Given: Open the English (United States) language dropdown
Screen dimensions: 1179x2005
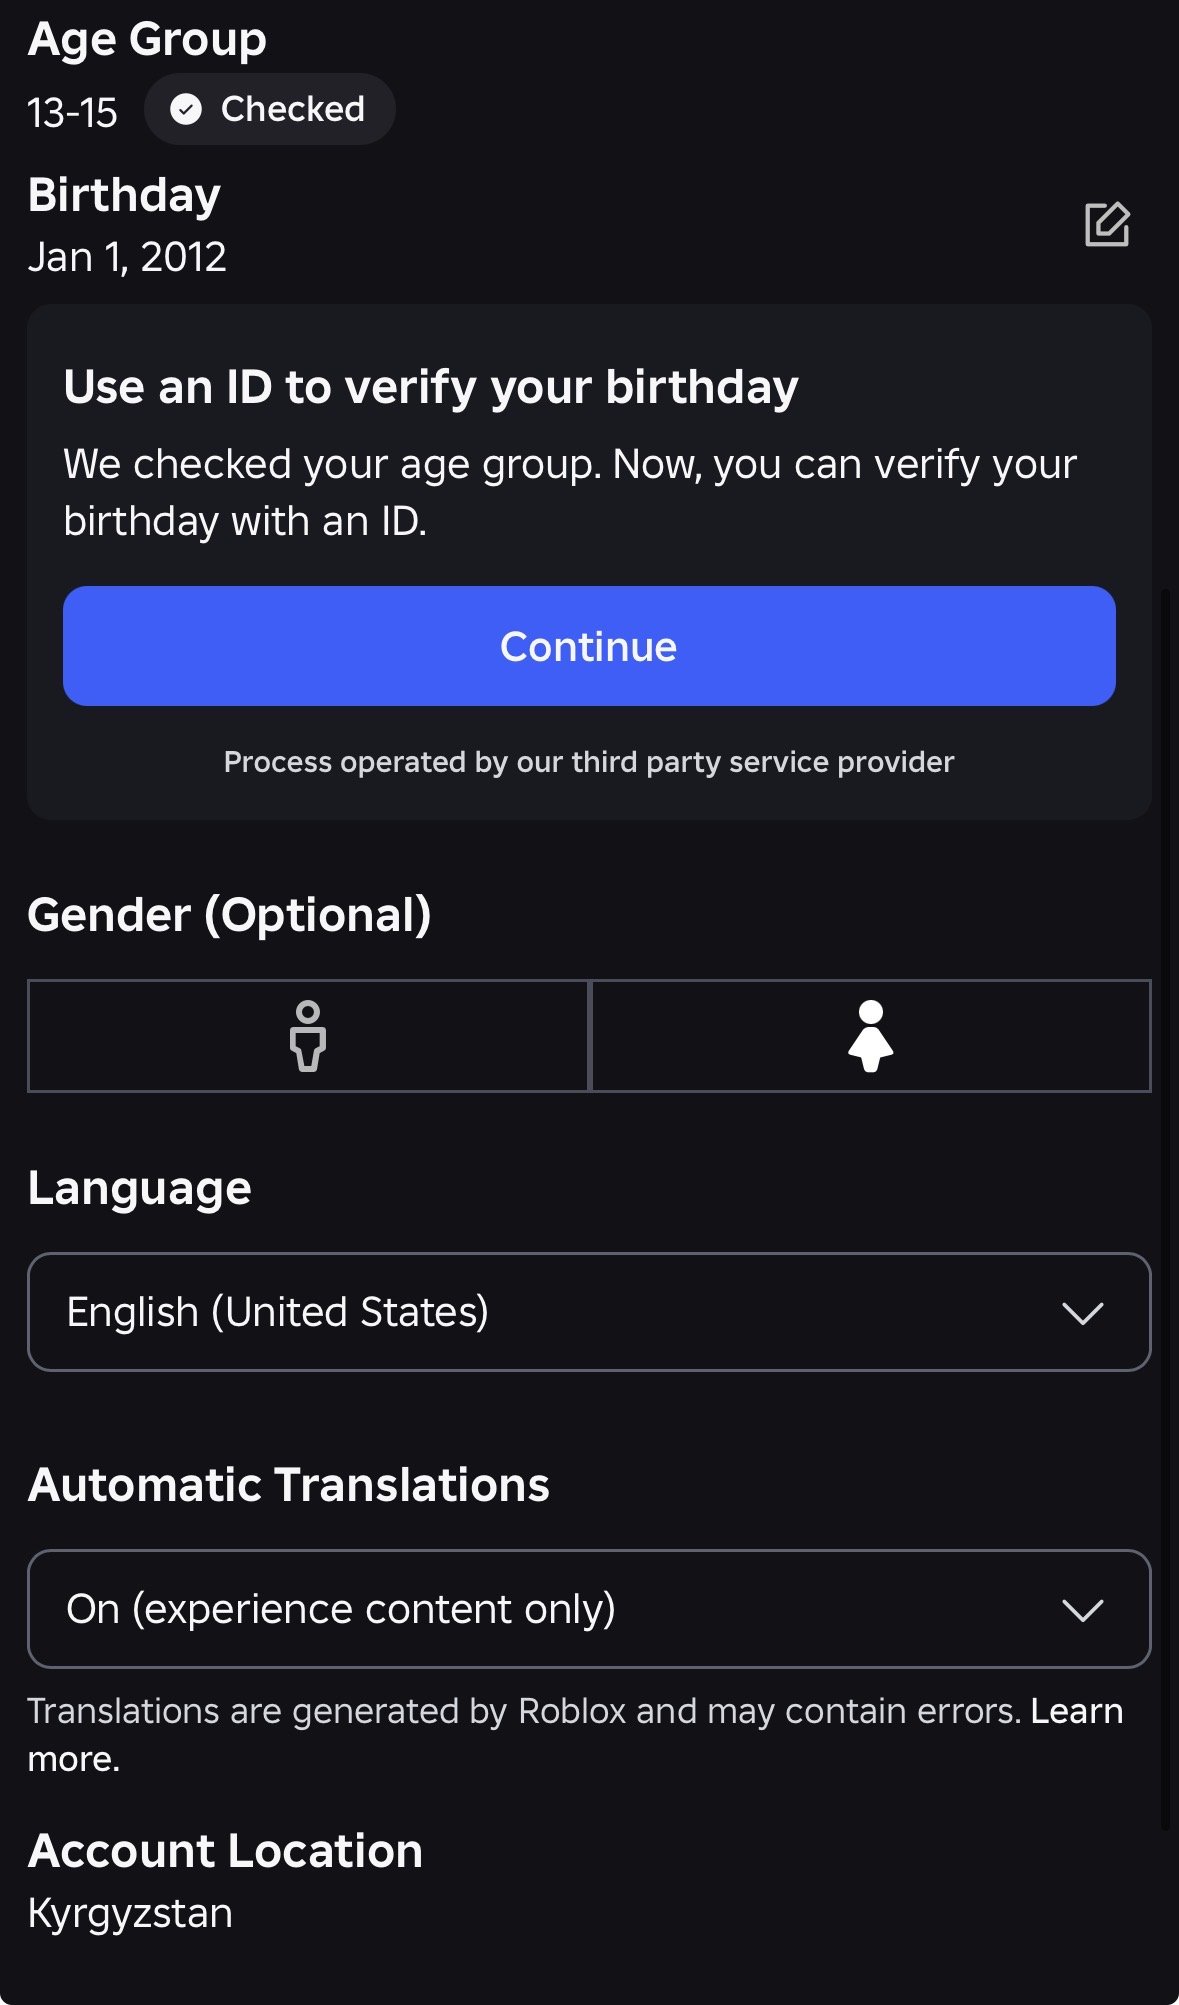Looking at the screenshot, I should [x=589, y=1312].
